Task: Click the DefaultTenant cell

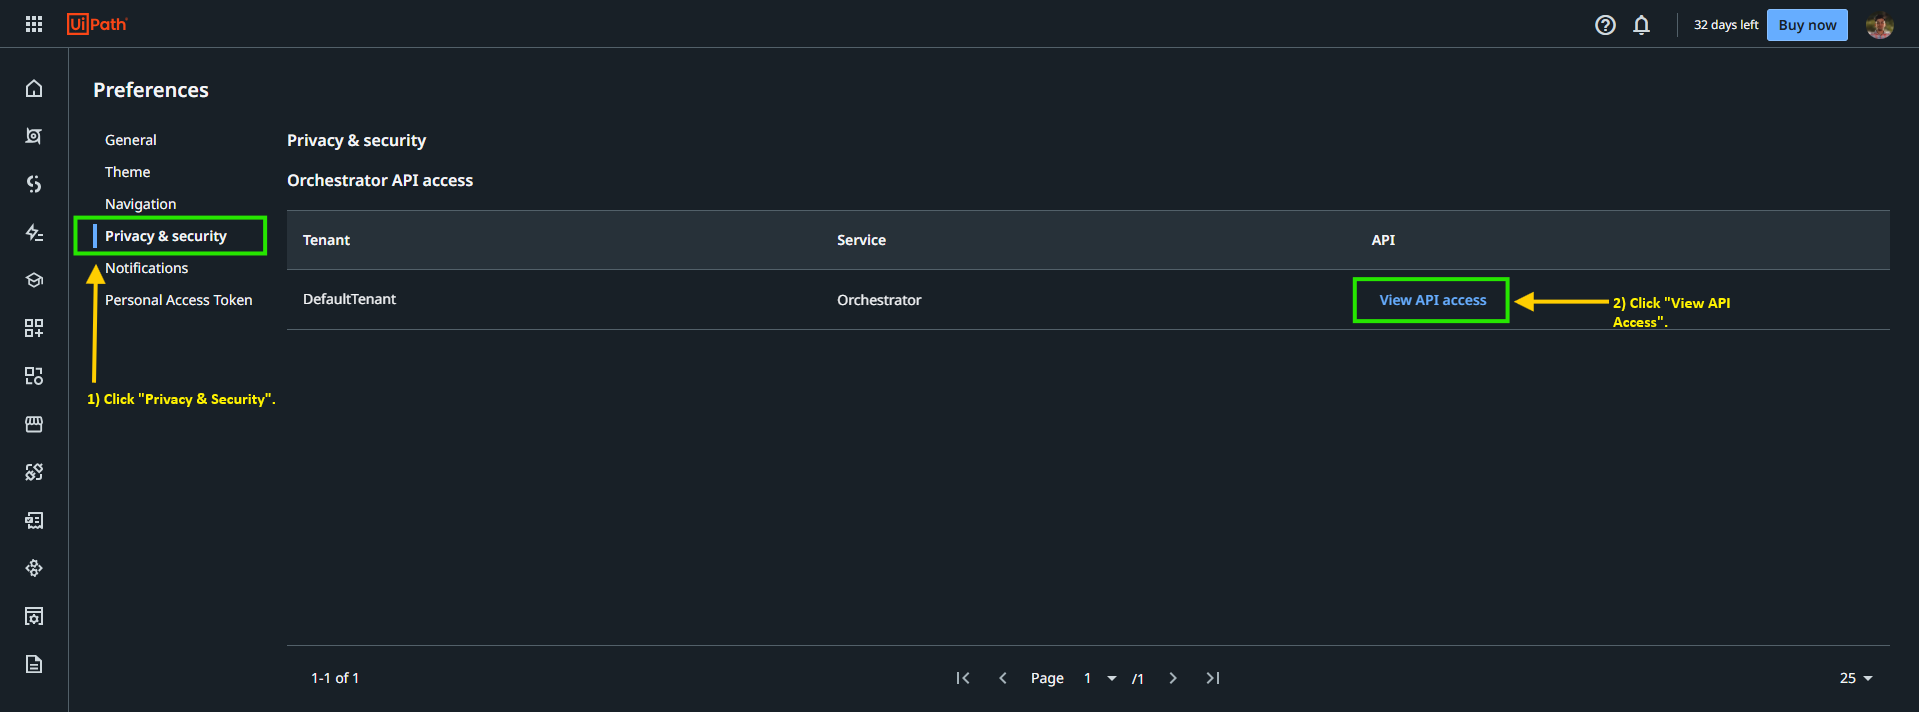Action: pyautogui.click(x=350, y=299)
